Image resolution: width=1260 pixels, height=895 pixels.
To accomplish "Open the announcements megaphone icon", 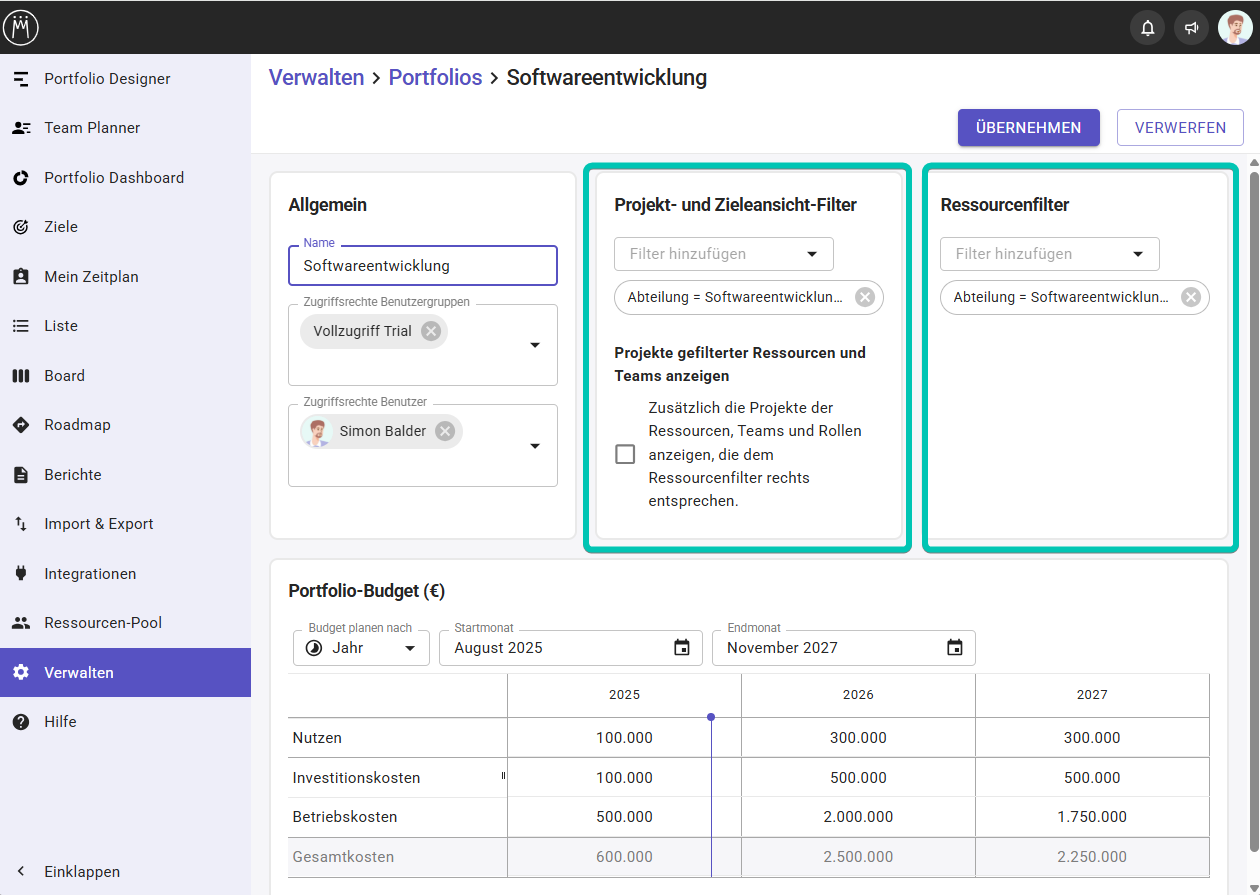I will [1191, 28].
